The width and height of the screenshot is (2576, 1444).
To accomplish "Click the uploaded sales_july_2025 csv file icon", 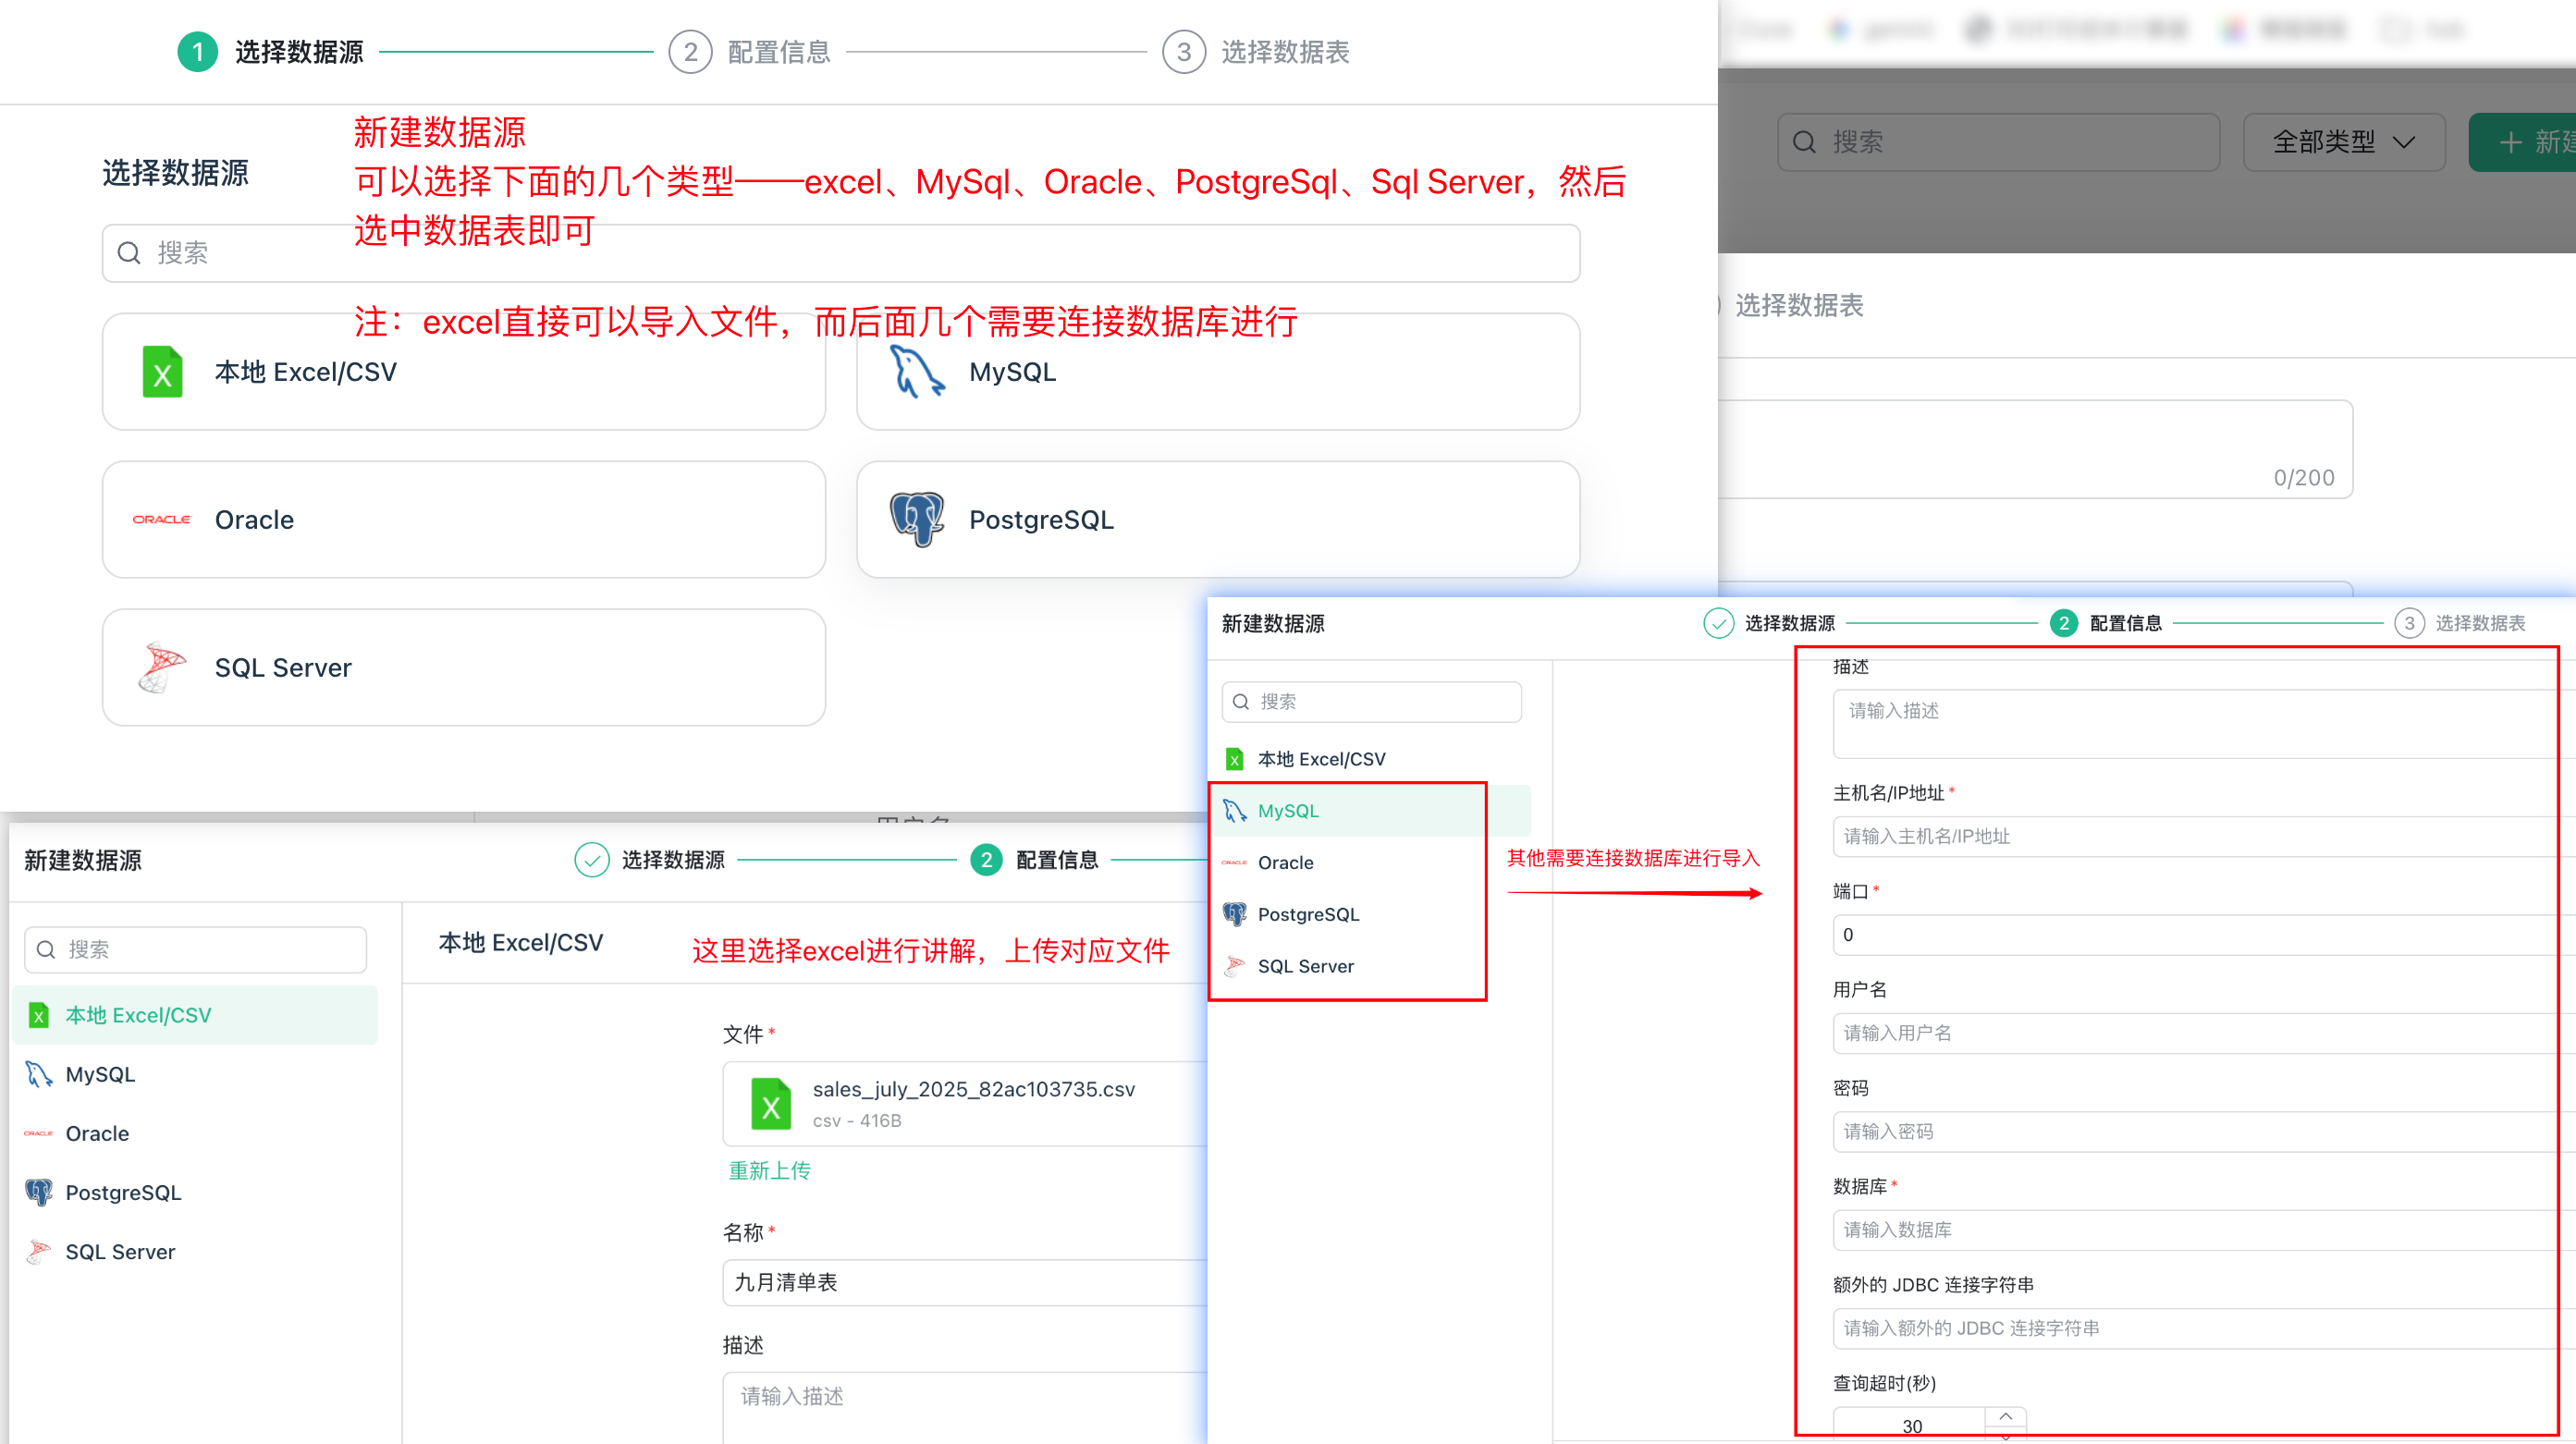I will tap(771, 1104).
